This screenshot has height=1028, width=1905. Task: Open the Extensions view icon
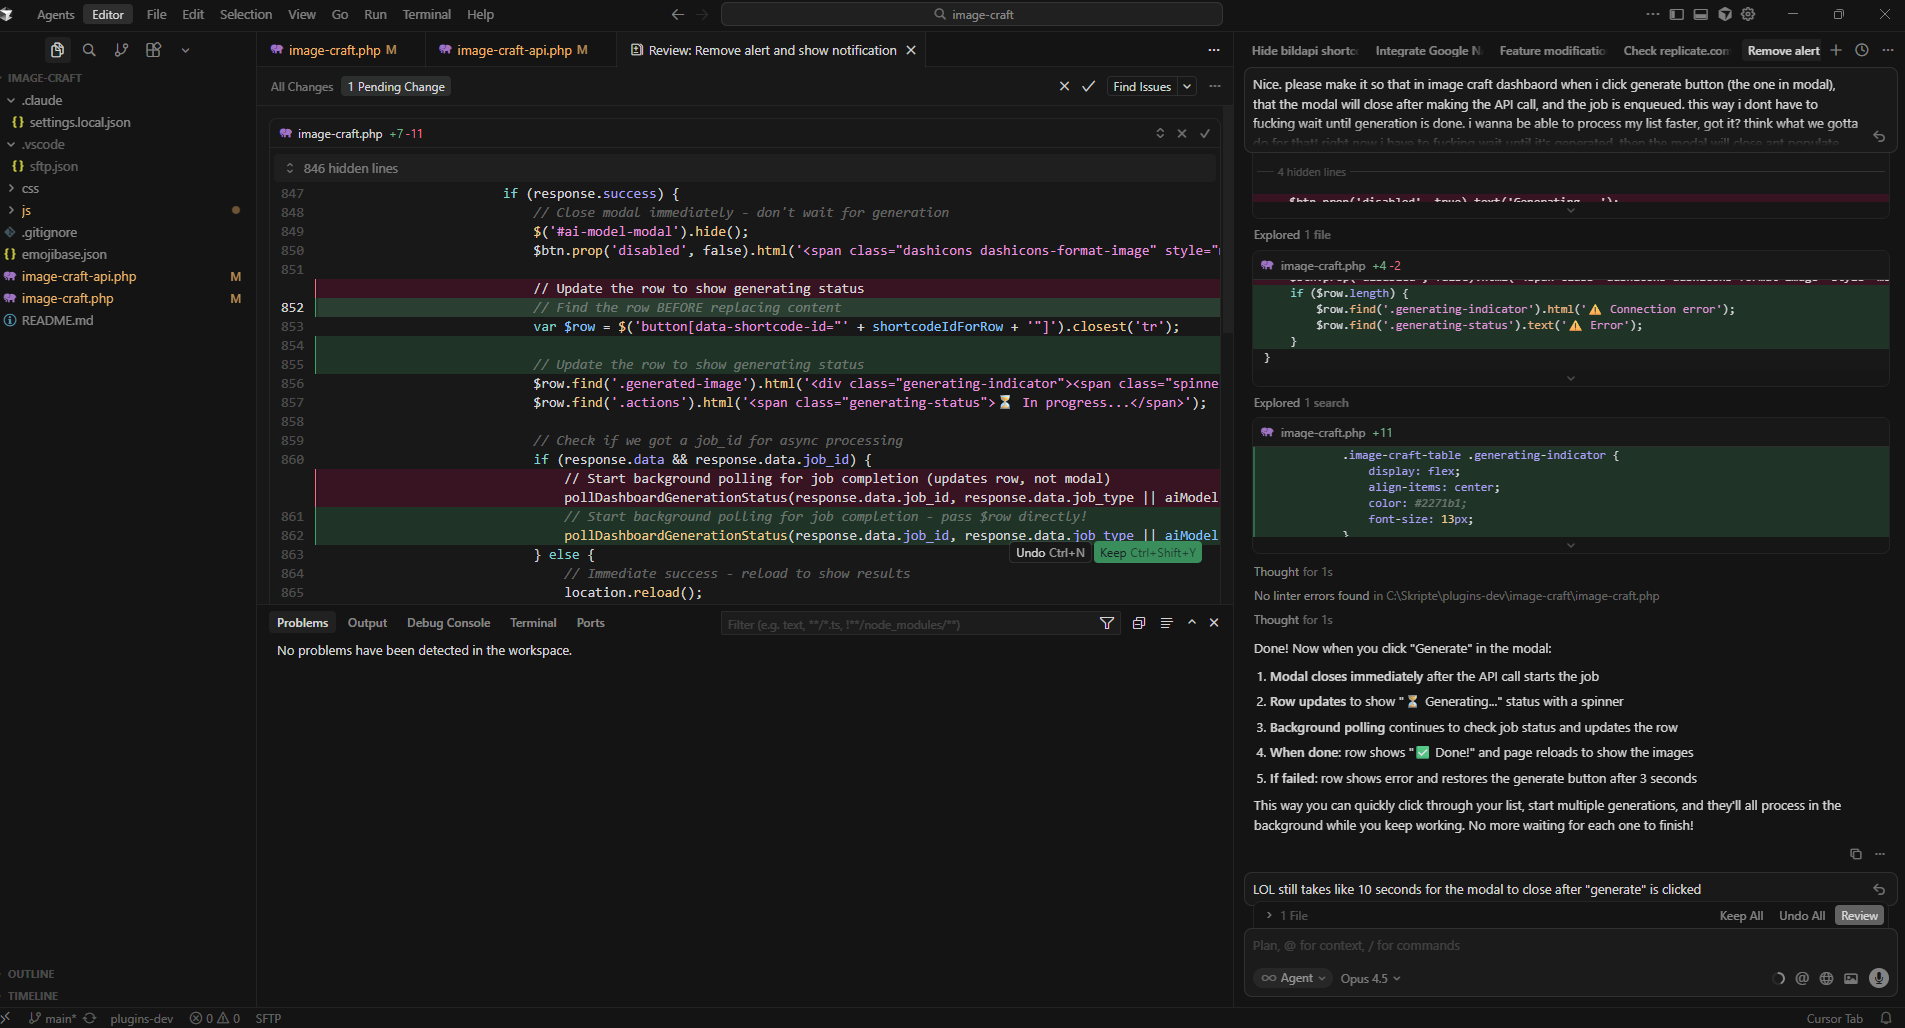point(153,50)
